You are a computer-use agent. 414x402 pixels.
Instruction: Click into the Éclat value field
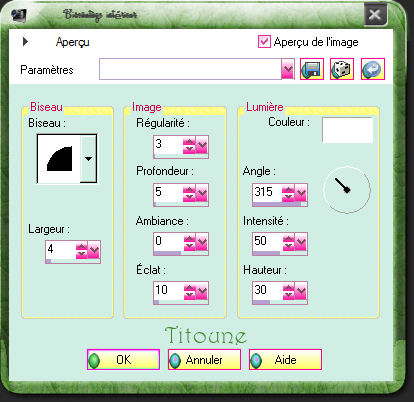pyautogui.click(x=168, y=290)
